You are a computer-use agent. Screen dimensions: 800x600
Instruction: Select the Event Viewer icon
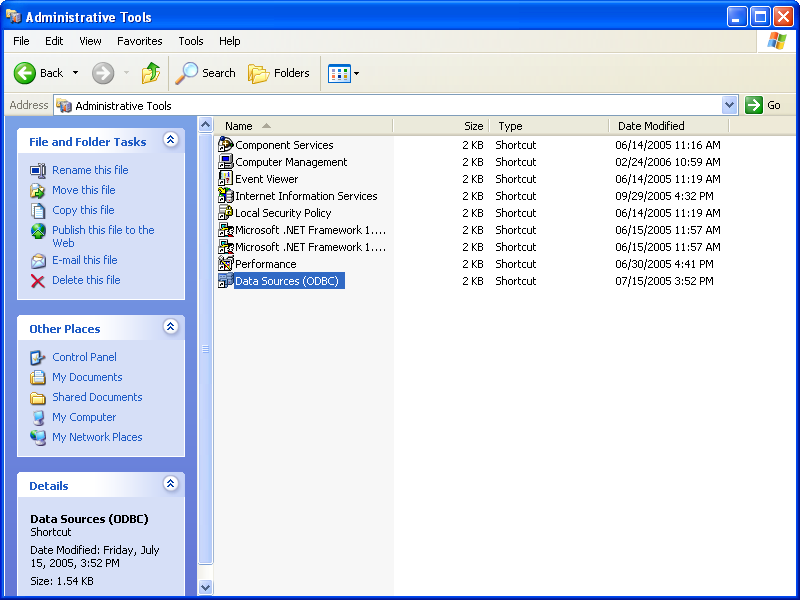[x=226, y=179]
